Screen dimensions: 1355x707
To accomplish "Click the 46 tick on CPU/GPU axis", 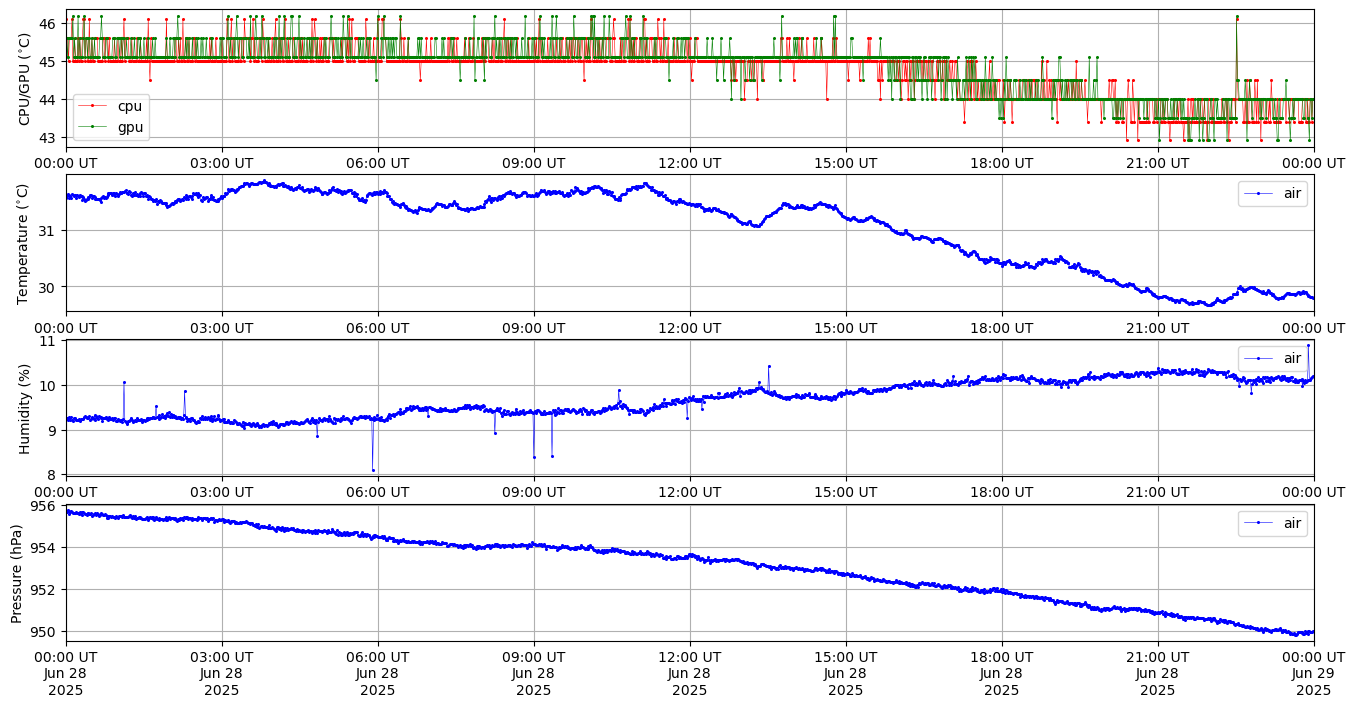I will (49, 23).
